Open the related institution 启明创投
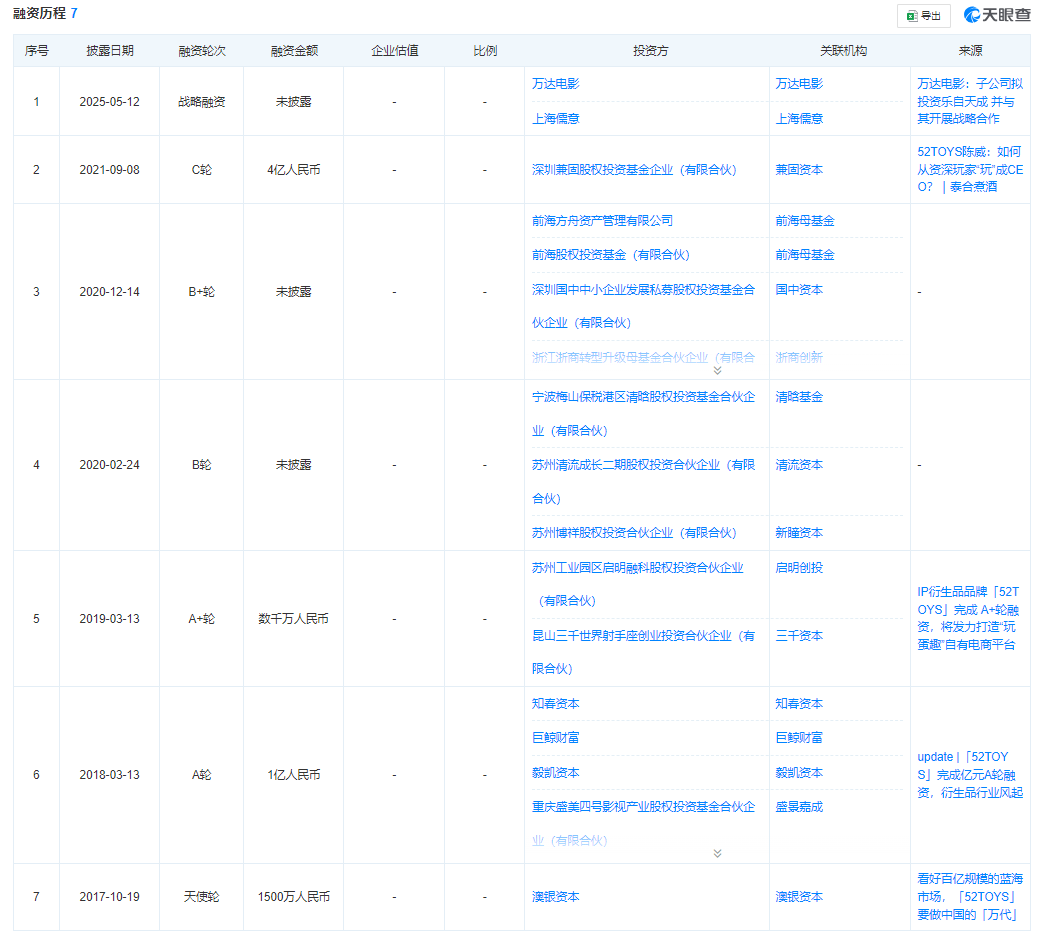The image size is (1042, 940). [799, 568]
